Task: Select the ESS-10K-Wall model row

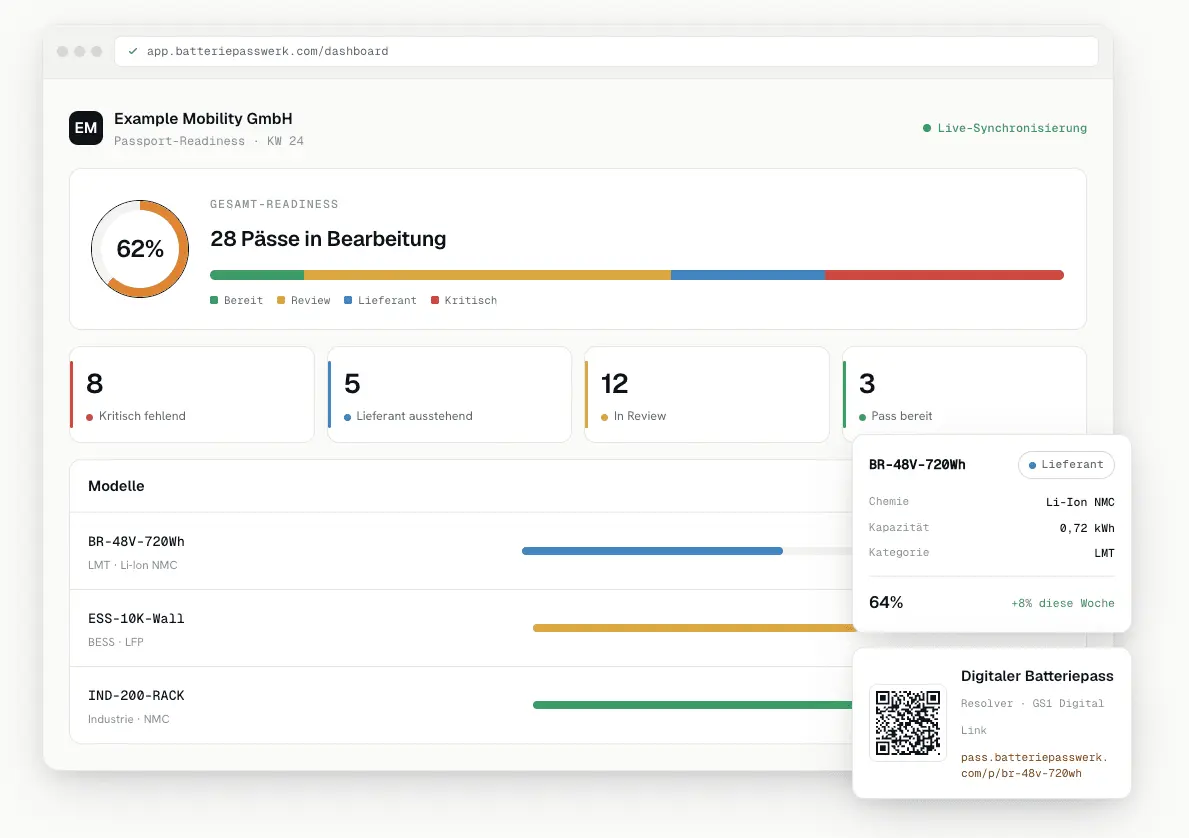Action: [461, 628]
